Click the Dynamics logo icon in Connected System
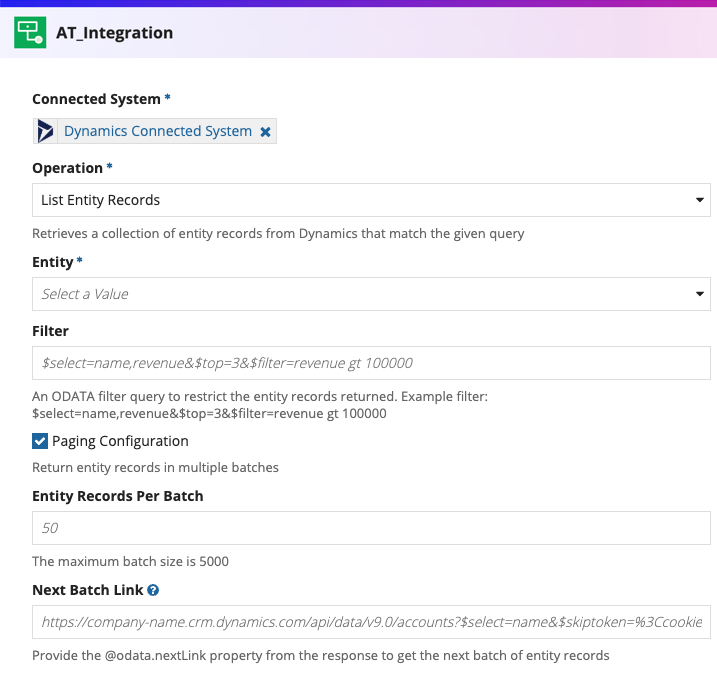The image size is (717, 684). click(45, 131)
